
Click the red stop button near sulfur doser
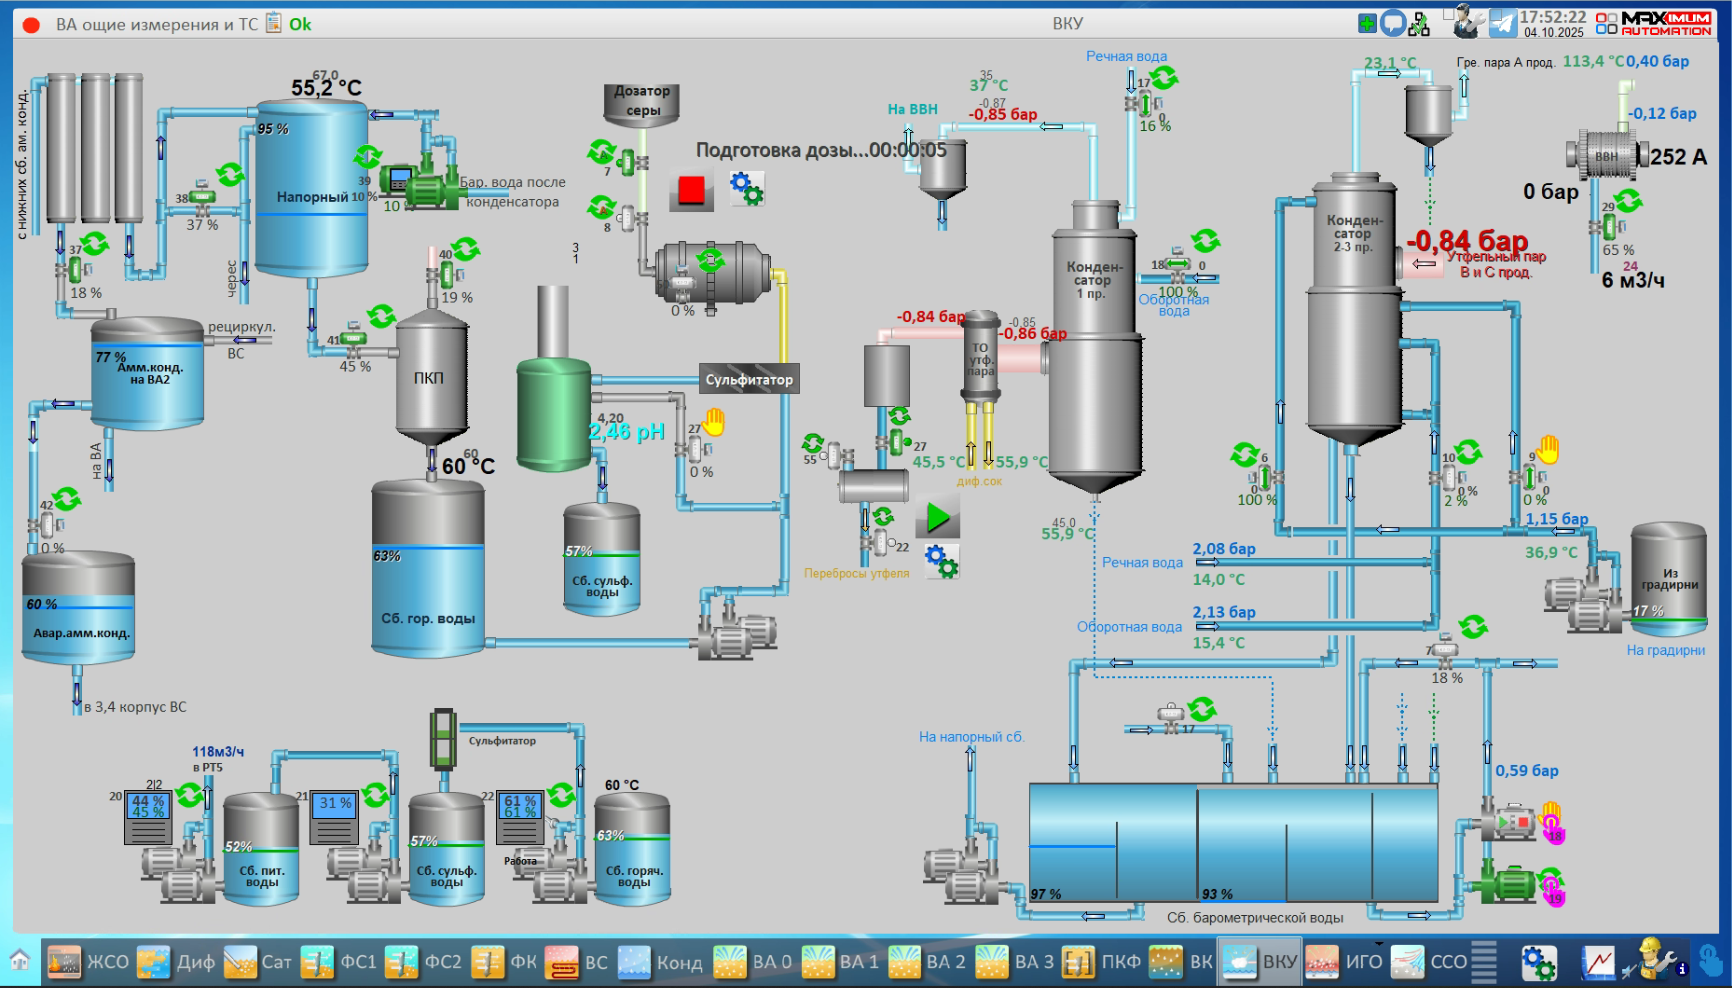pyautogui.click(x=691, y=190)
